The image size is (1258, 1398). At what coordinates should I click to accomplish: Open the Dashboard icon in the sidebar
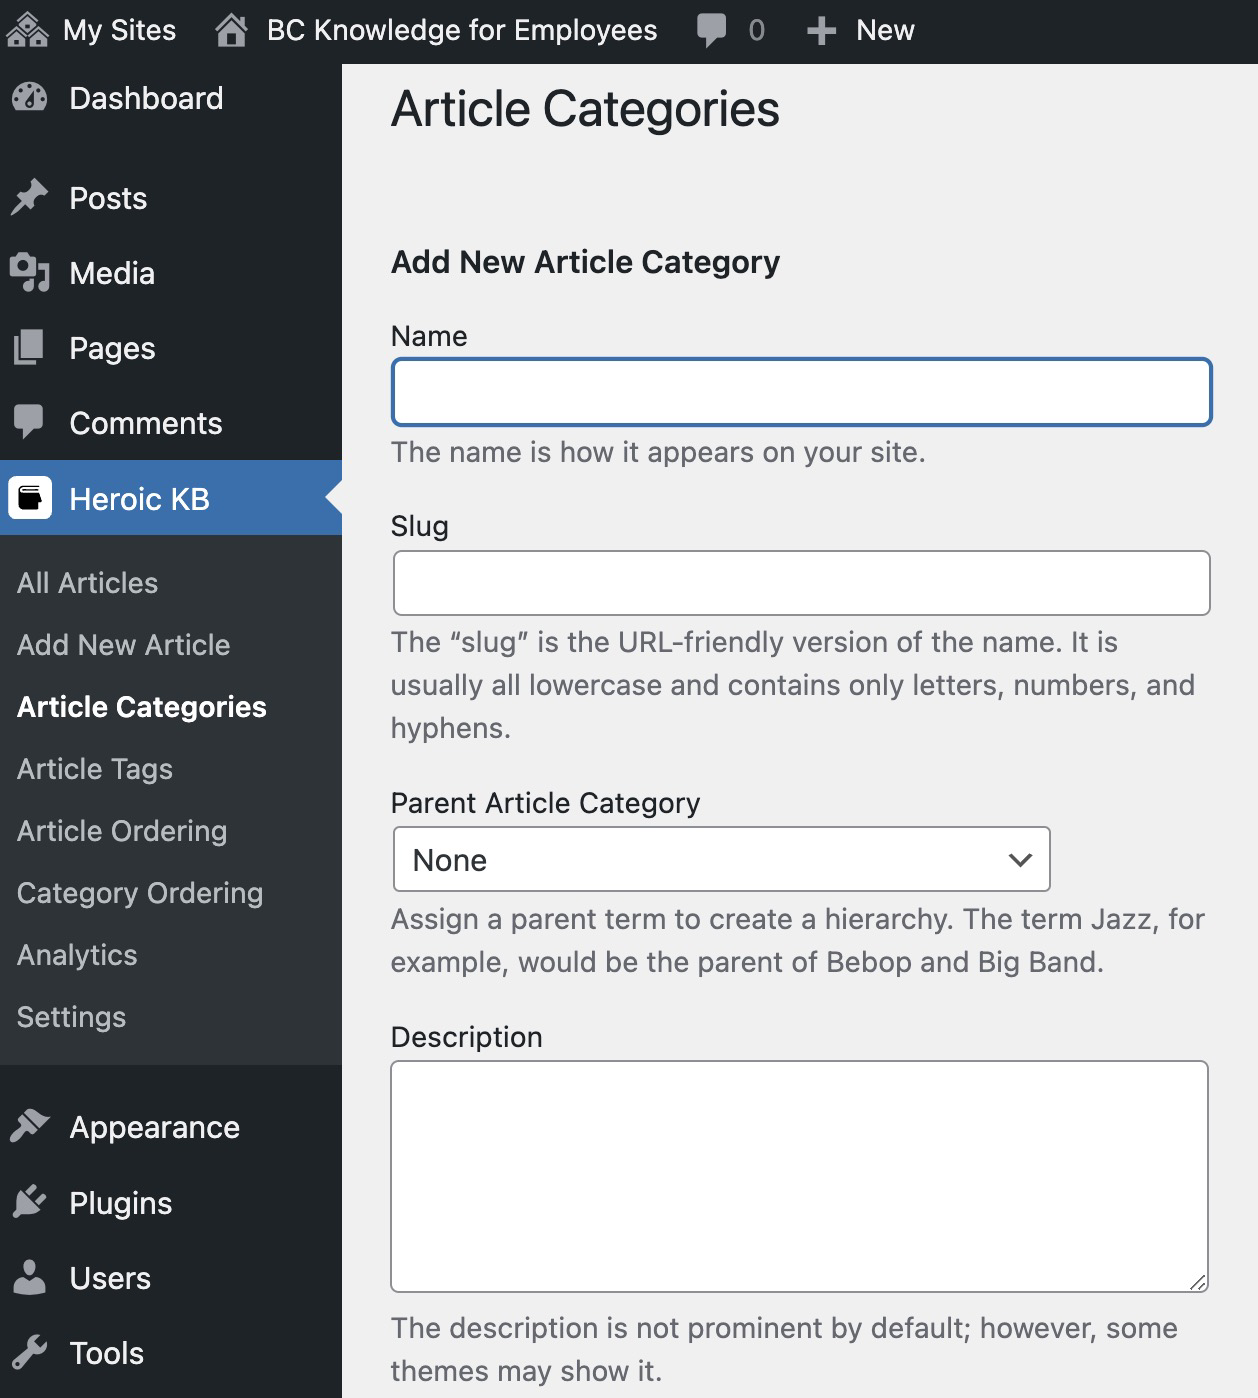pos(31,98)
